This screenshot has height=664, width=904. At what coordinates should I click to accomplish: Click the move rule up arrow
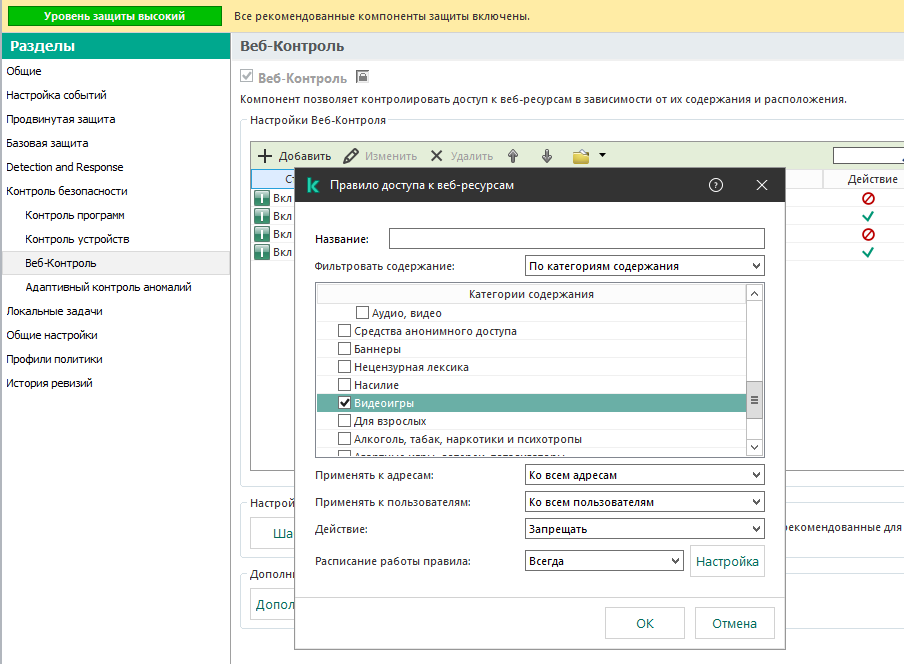coord(513,156)
